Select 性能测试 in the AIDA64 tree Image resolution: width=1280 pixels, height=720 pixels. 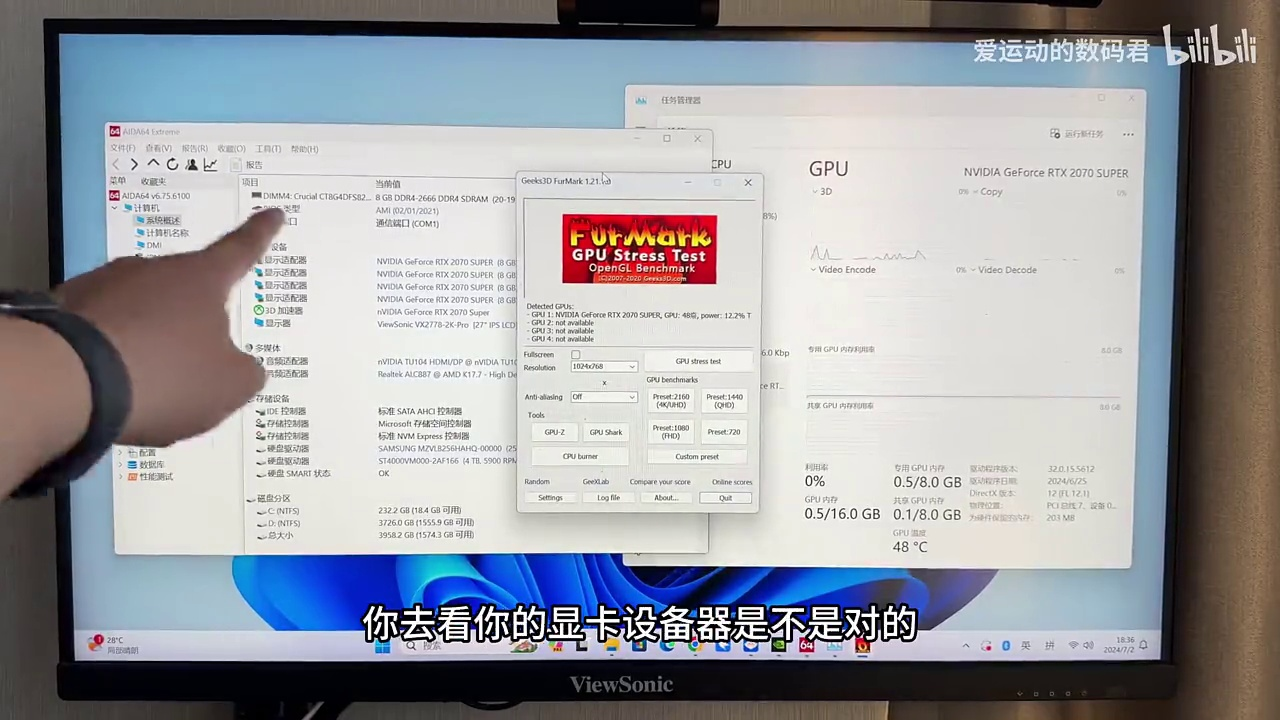(150, 477)
